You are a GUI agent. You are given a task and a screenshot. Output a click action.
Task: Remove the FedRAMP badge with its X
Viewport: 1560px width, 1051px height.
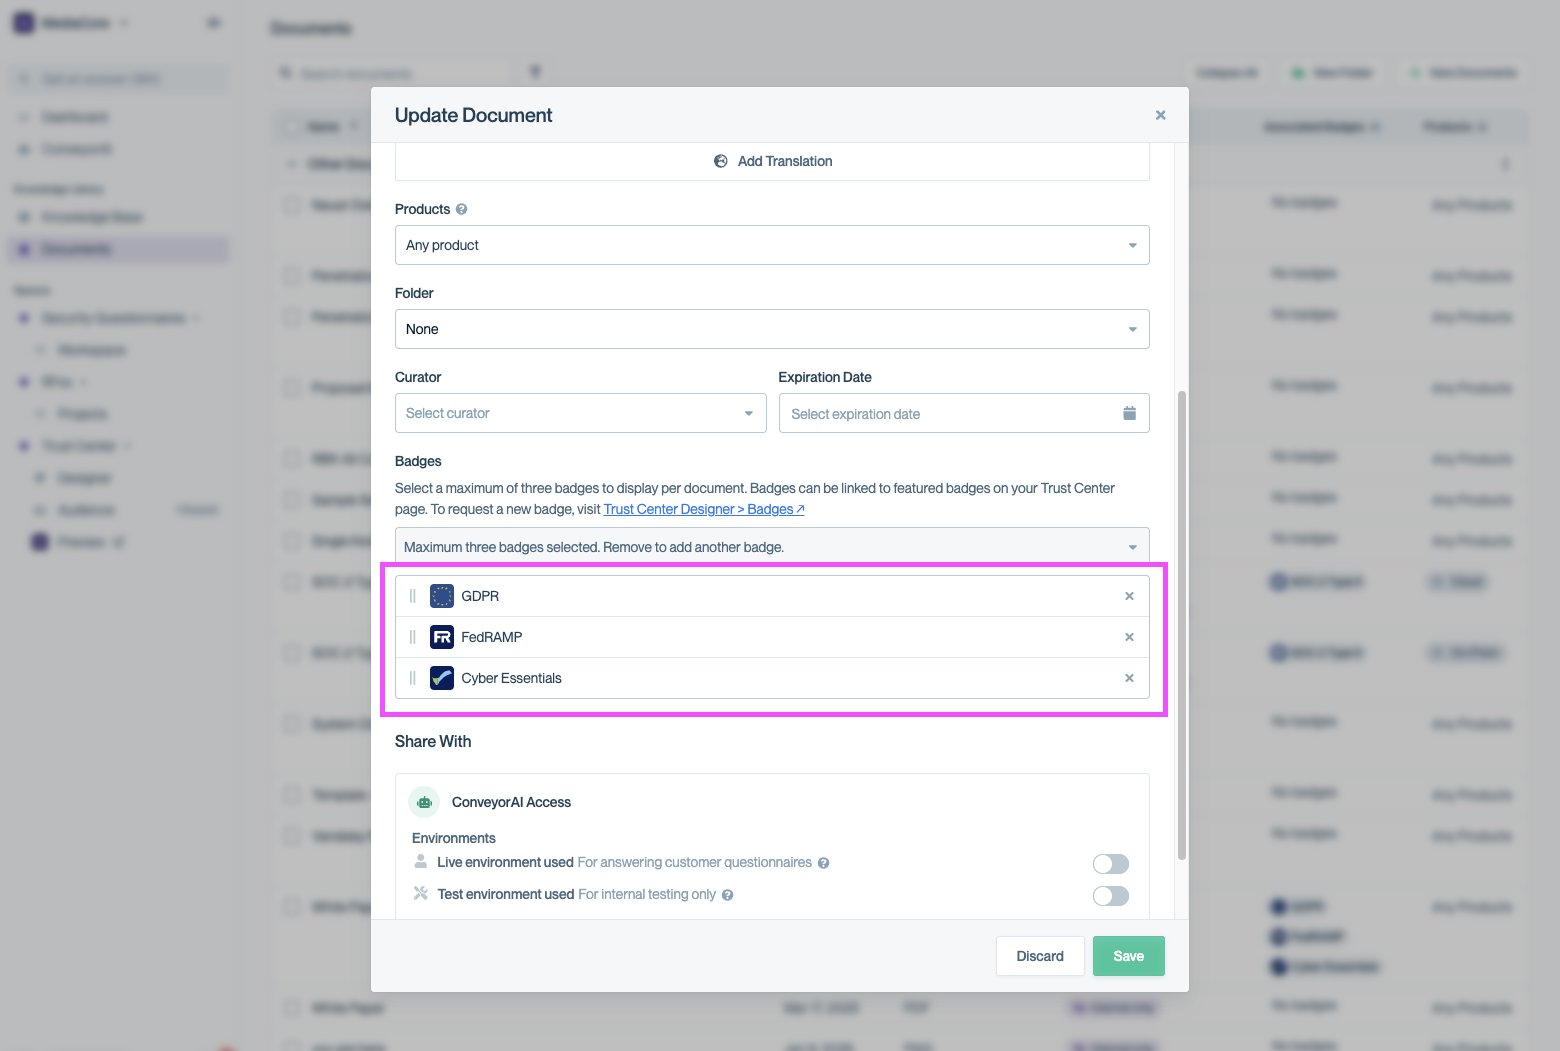1129,636
